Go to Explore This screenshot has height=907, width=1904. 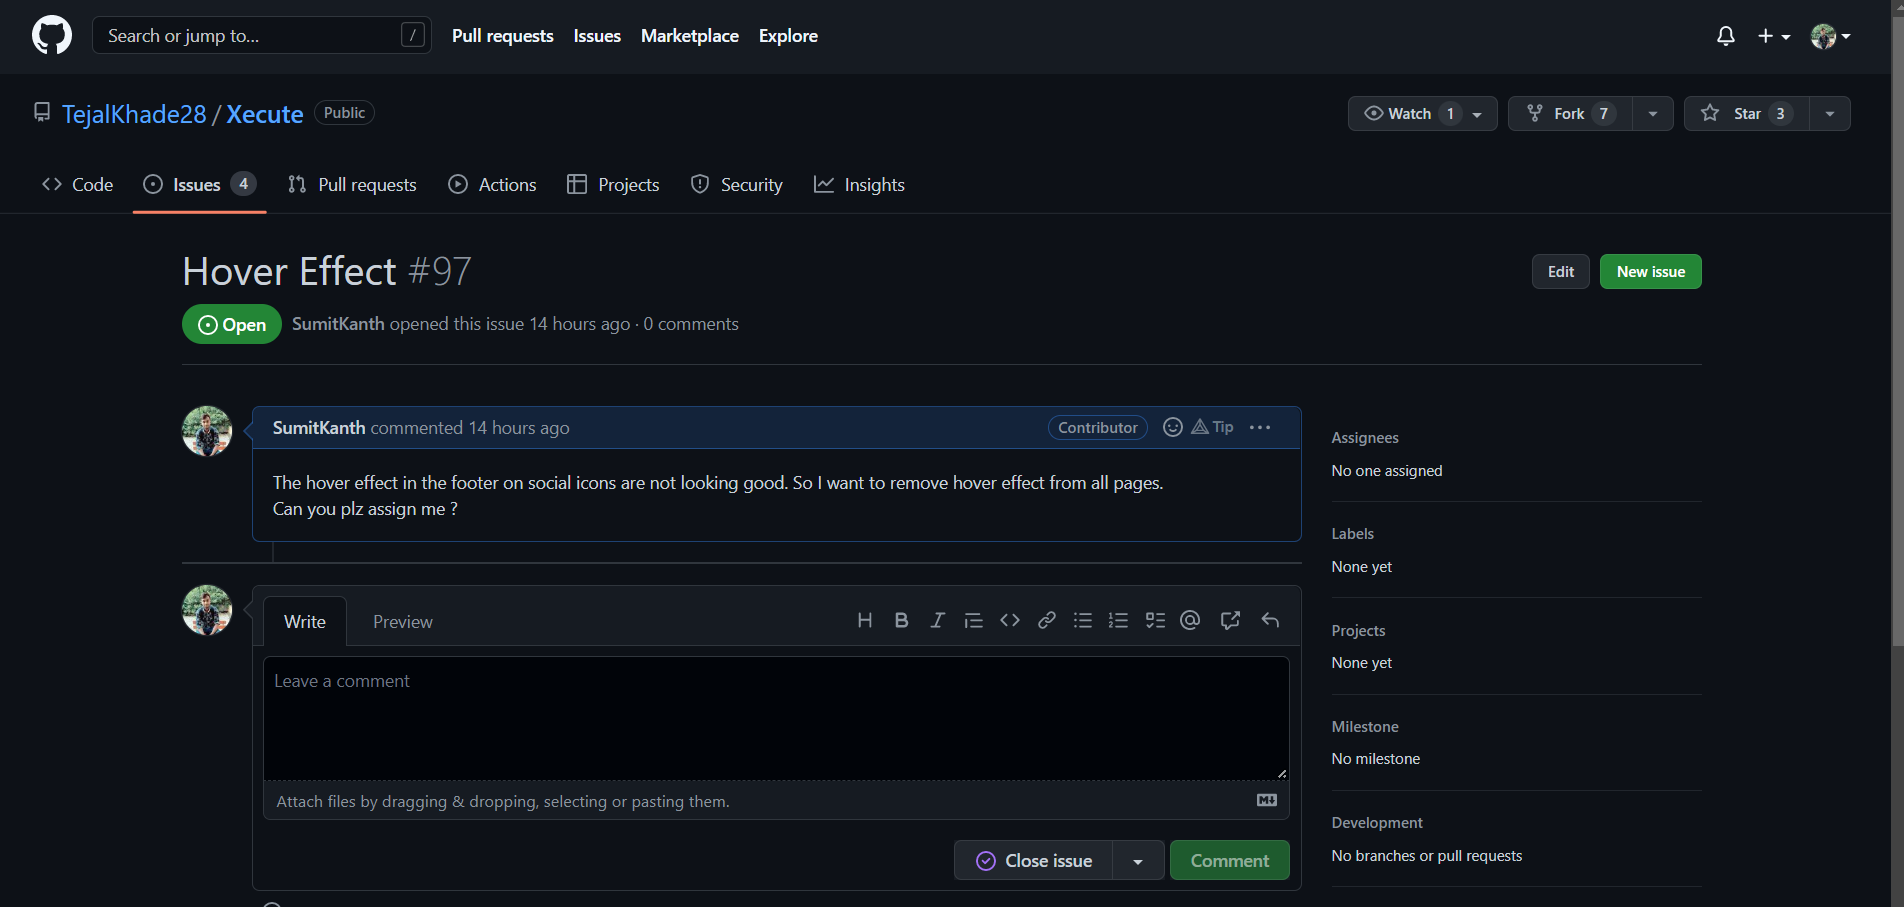pos(788,35)
